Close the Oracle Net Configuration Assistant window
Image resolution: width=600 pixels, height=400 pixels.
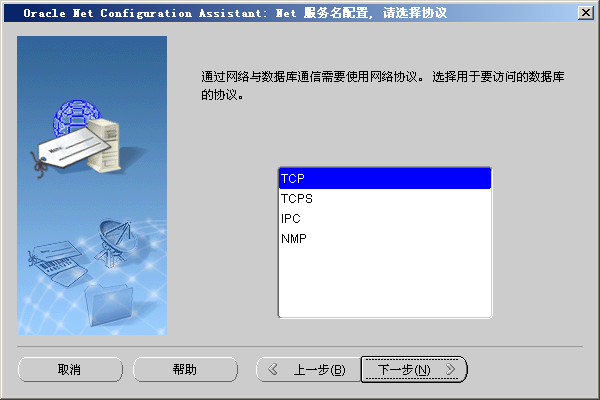pos(585,13)
